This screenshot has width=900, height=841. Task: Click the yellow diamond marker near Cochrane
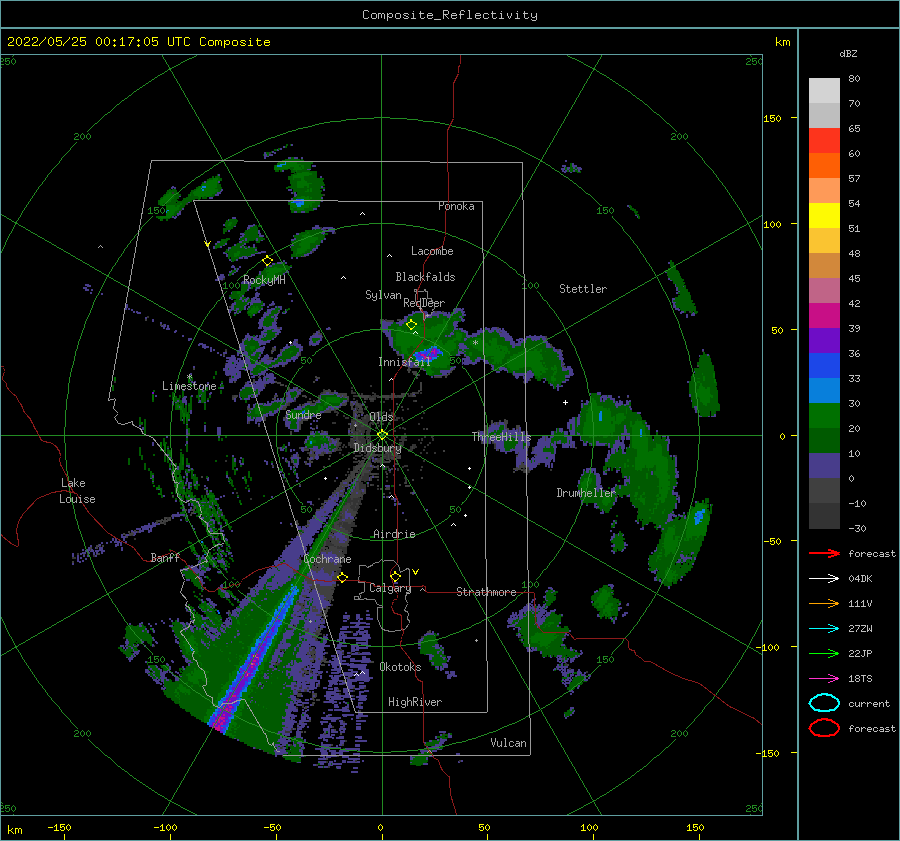coord(343,578)
